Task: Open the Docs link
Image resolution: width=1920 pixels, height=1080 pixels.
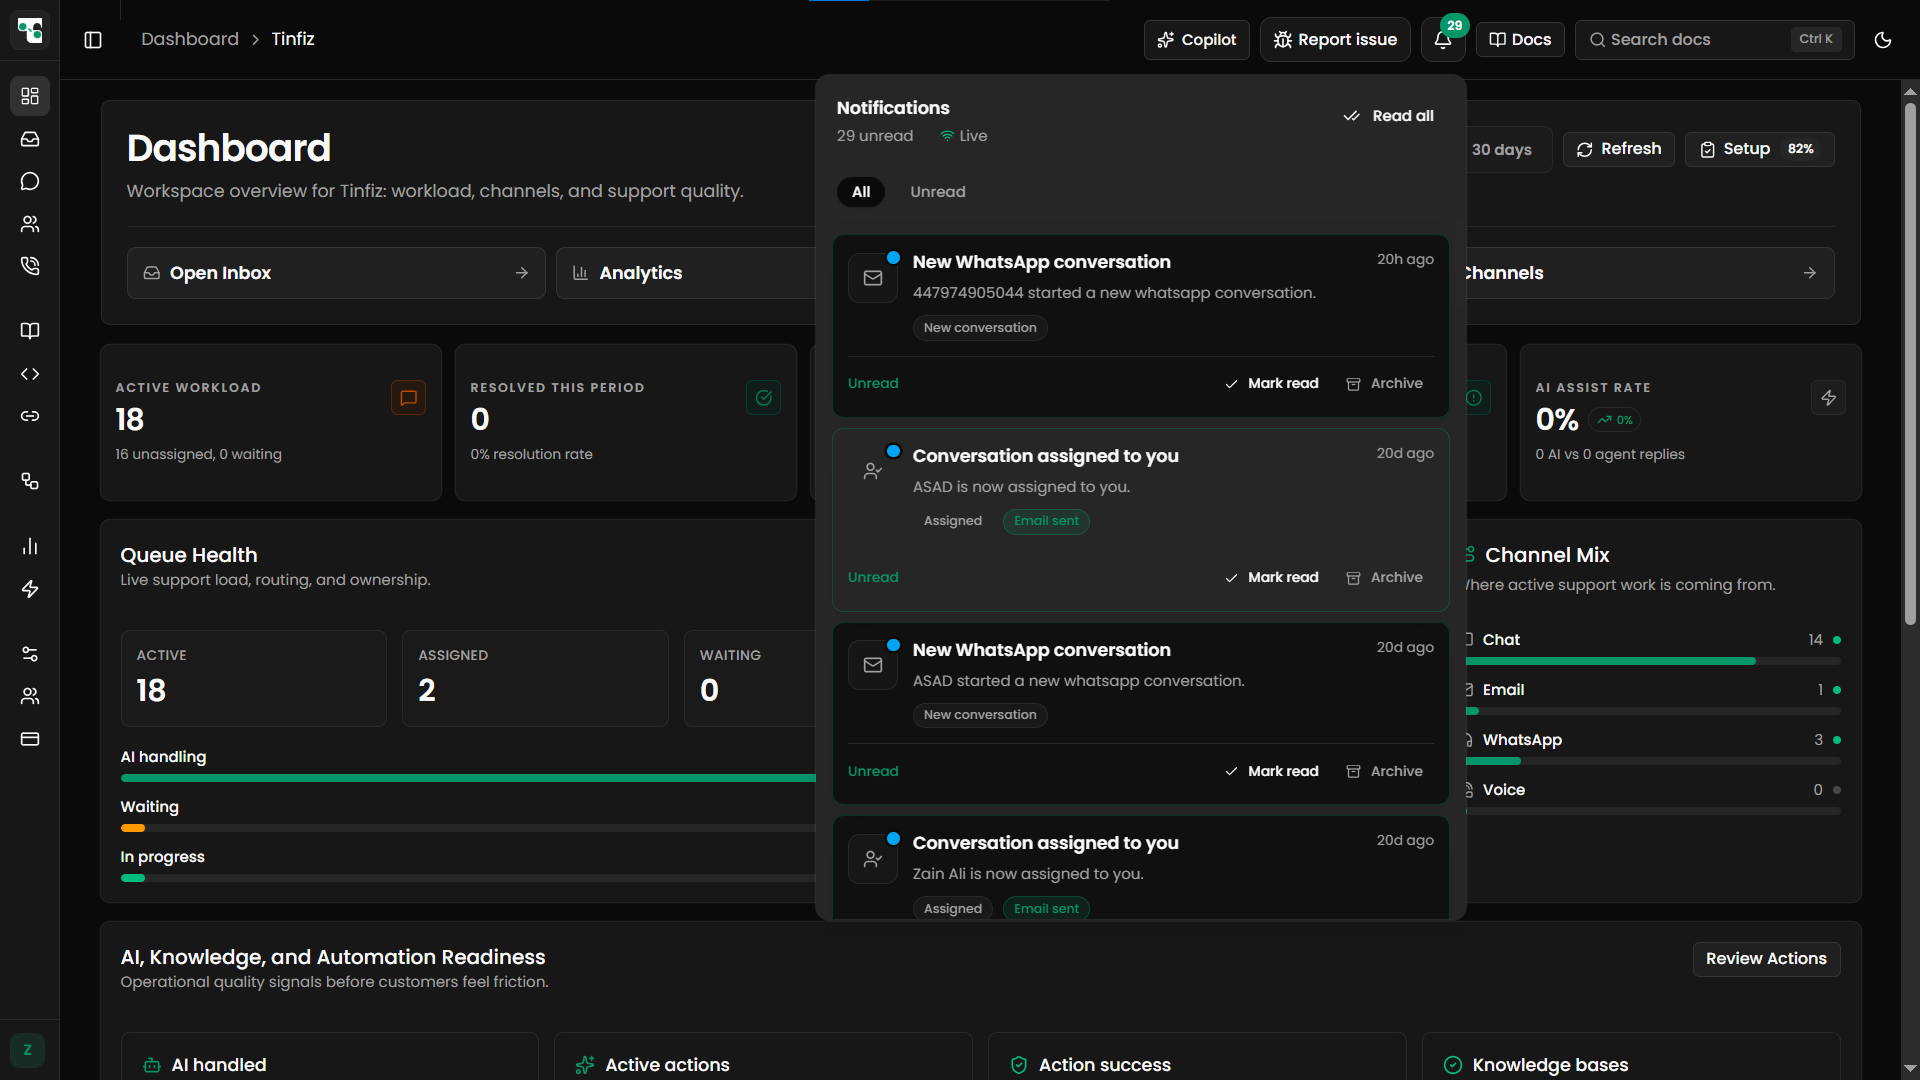Action: 1520,40
